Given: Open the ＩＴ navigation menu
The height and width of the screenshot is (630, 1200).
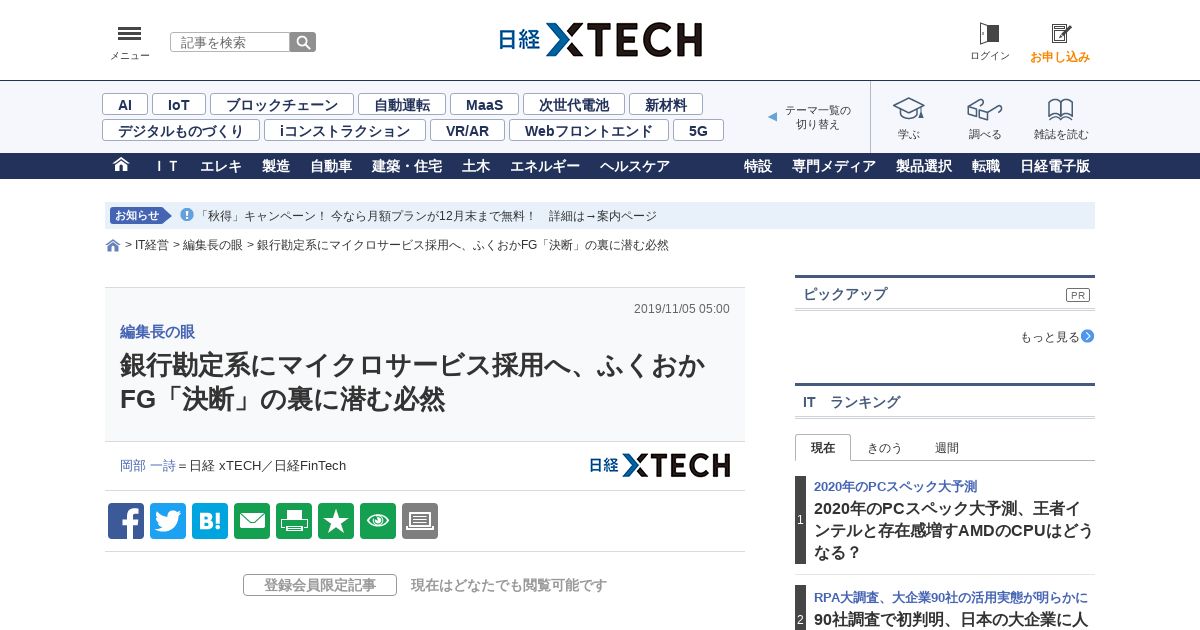Looking at the screenshot, I should coord(166,166).
